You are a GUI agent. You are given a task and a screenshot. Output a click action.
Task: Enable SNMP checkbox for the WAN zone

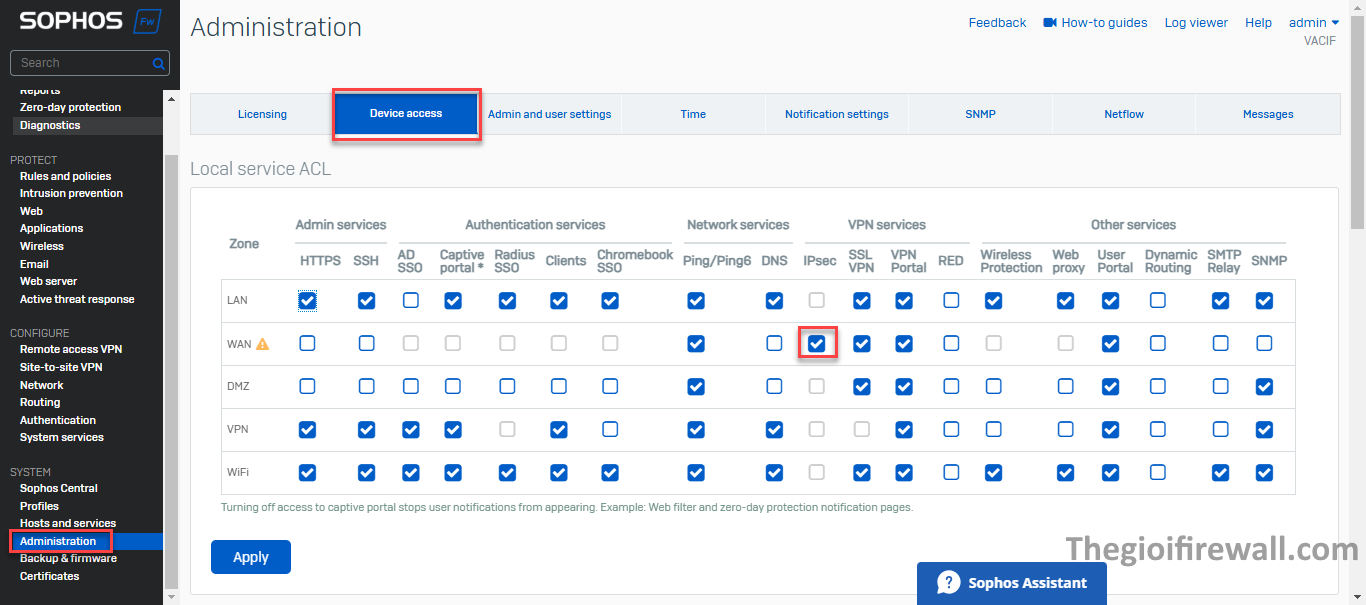1264,343
